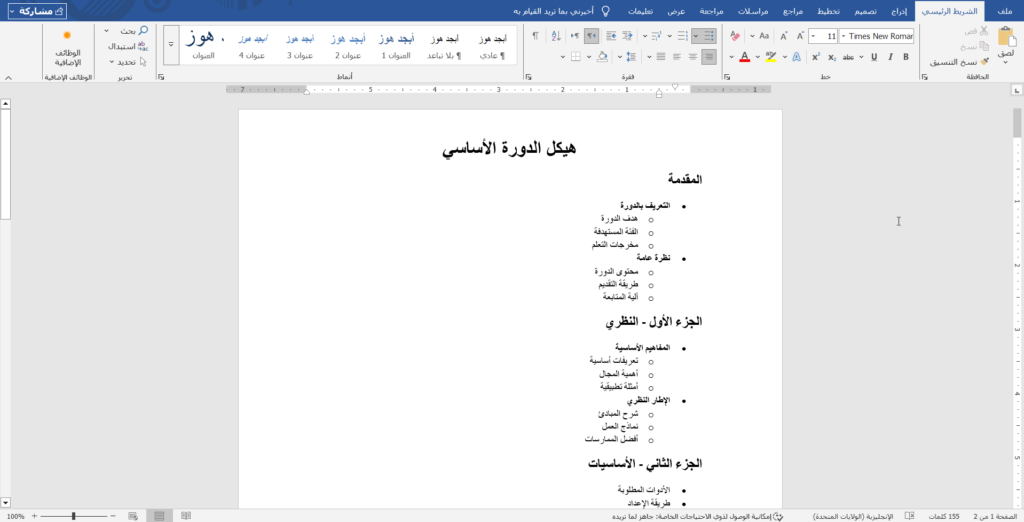Expand the styles gallery more arrow

[x=170, y=45]
